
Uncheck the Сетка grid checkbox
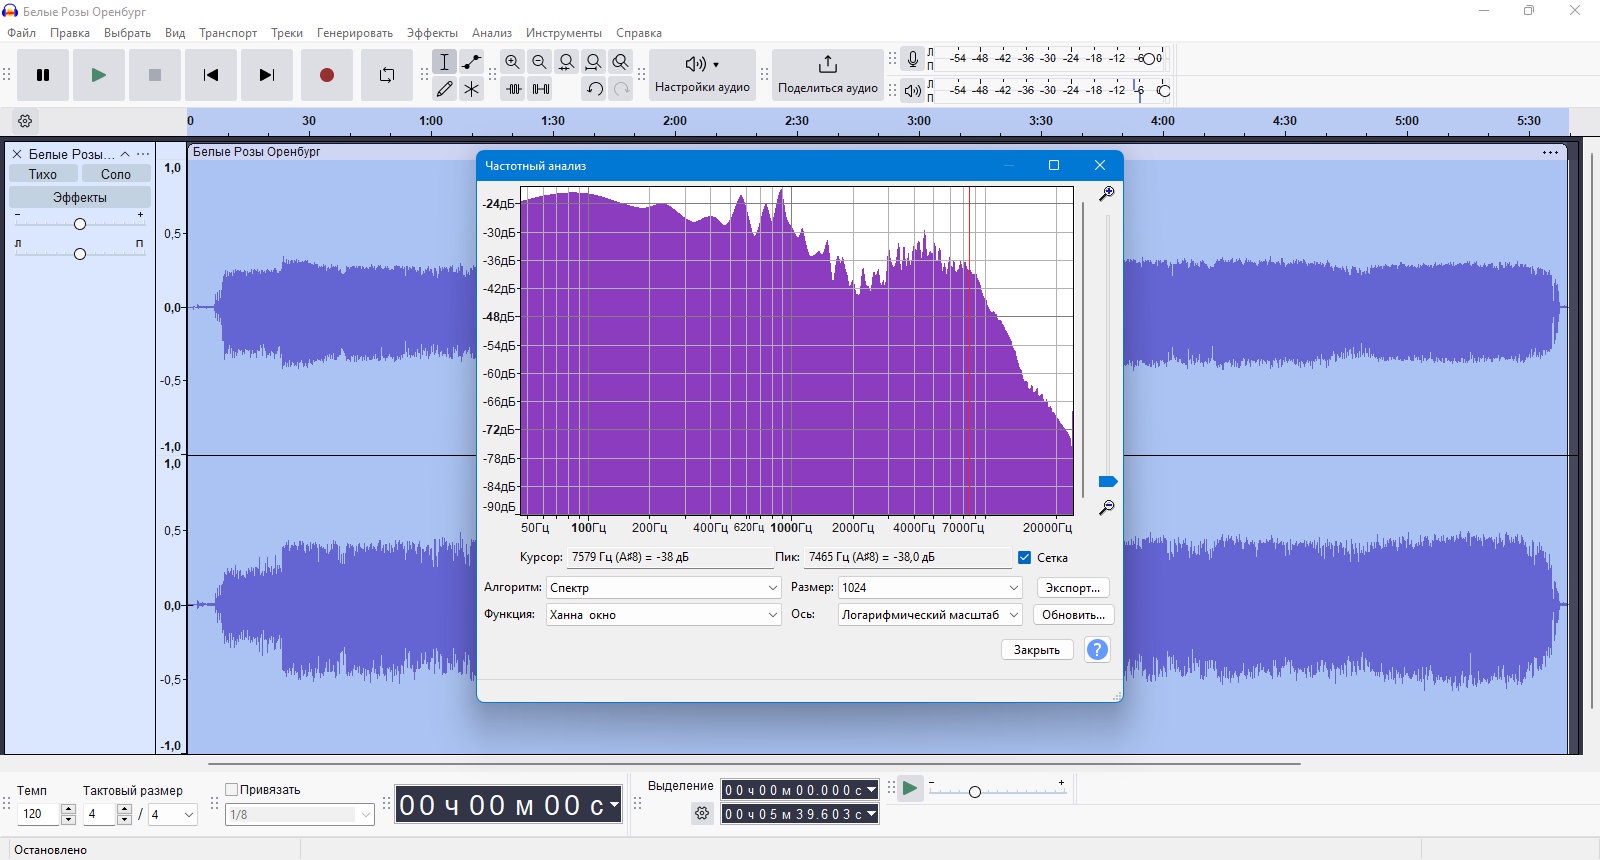pos(1024,558)
